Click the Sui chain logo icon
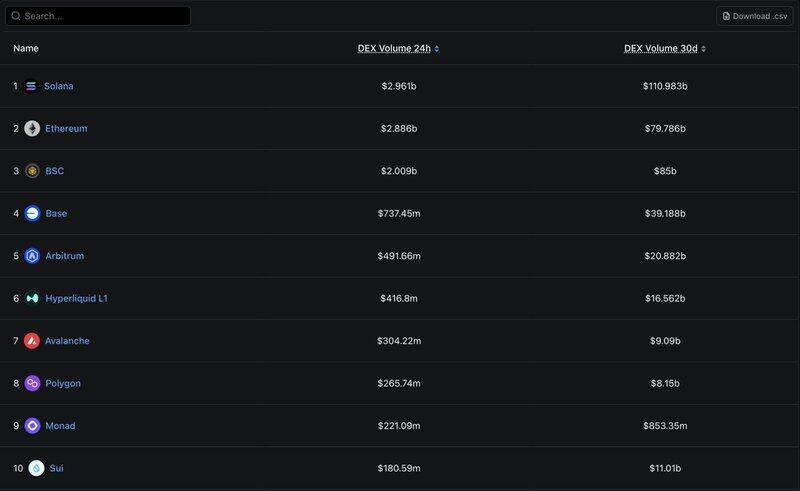The height and width of the screenshot is (491, 800). click(x=36, y=468)
